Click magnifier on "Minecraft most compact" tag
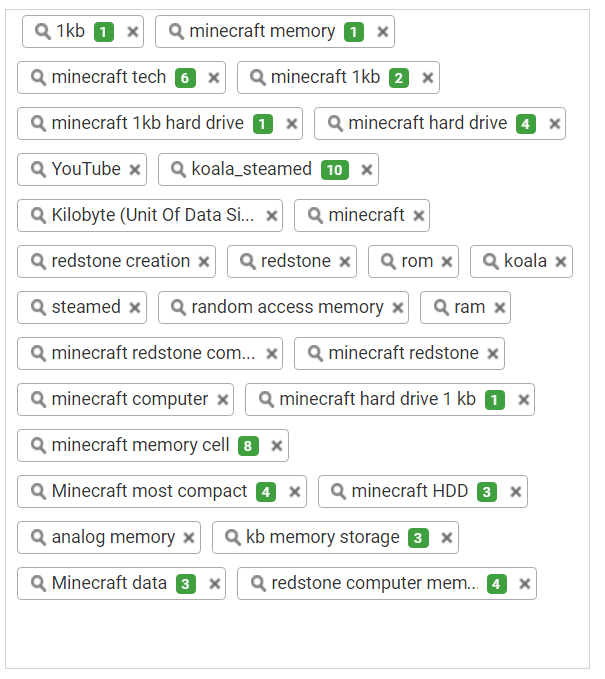Screen dimensions: 605x679 [x=39, y=492]
